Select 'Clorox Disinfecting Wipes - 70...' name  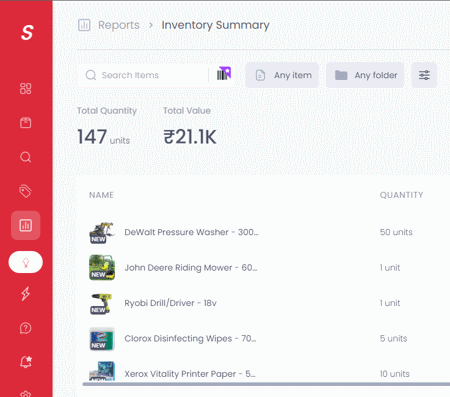[190, 339]
